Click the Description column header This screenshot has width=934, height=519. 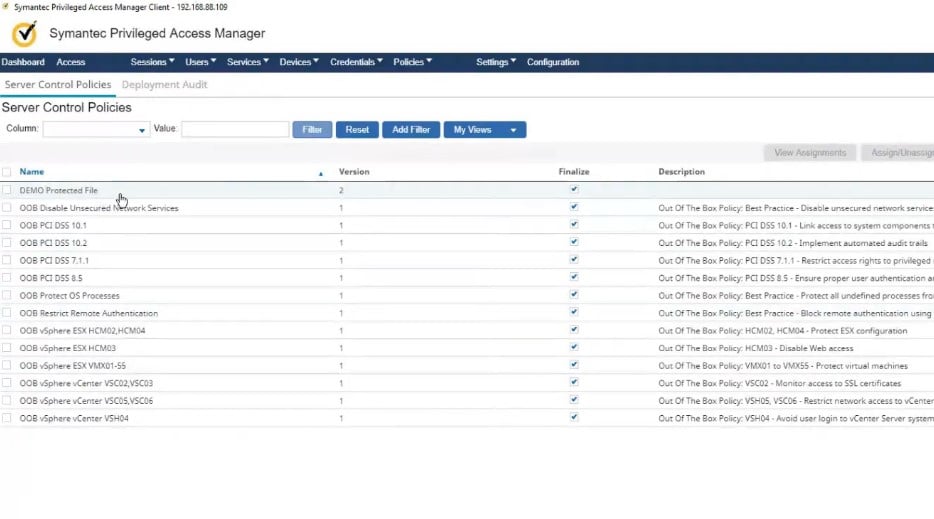(681, 172)
